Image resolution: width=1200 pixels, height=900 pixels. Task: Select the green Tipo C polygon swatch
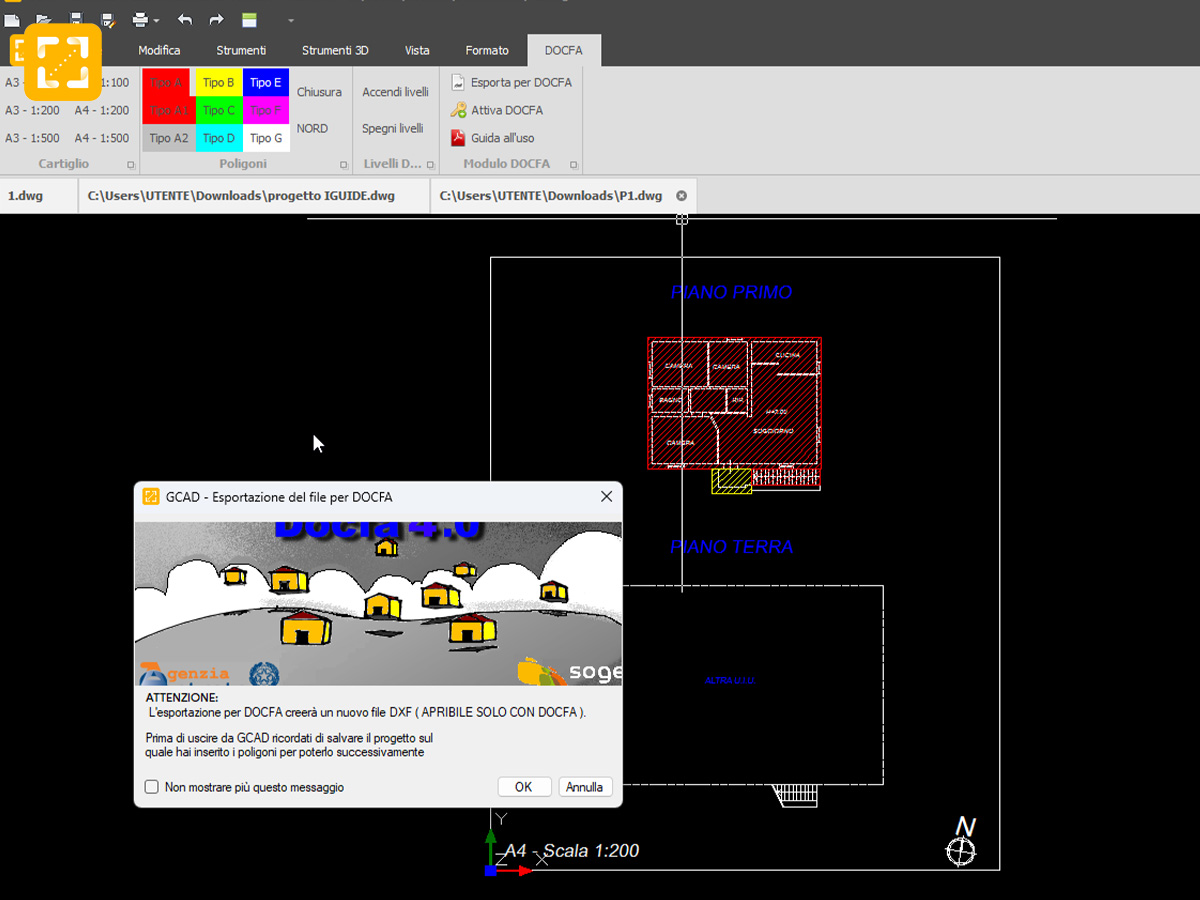219,110
